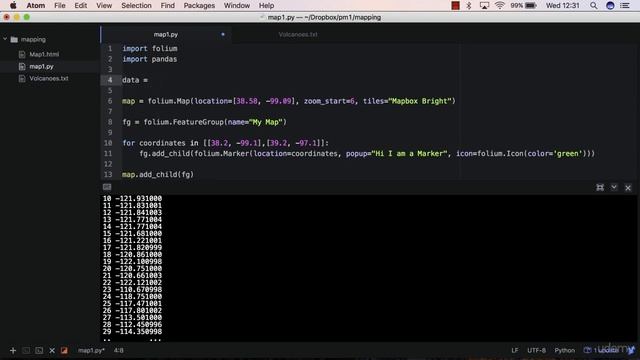
Task: Open Volcanoes.txt in tree view
Action: tap(49, 78)
